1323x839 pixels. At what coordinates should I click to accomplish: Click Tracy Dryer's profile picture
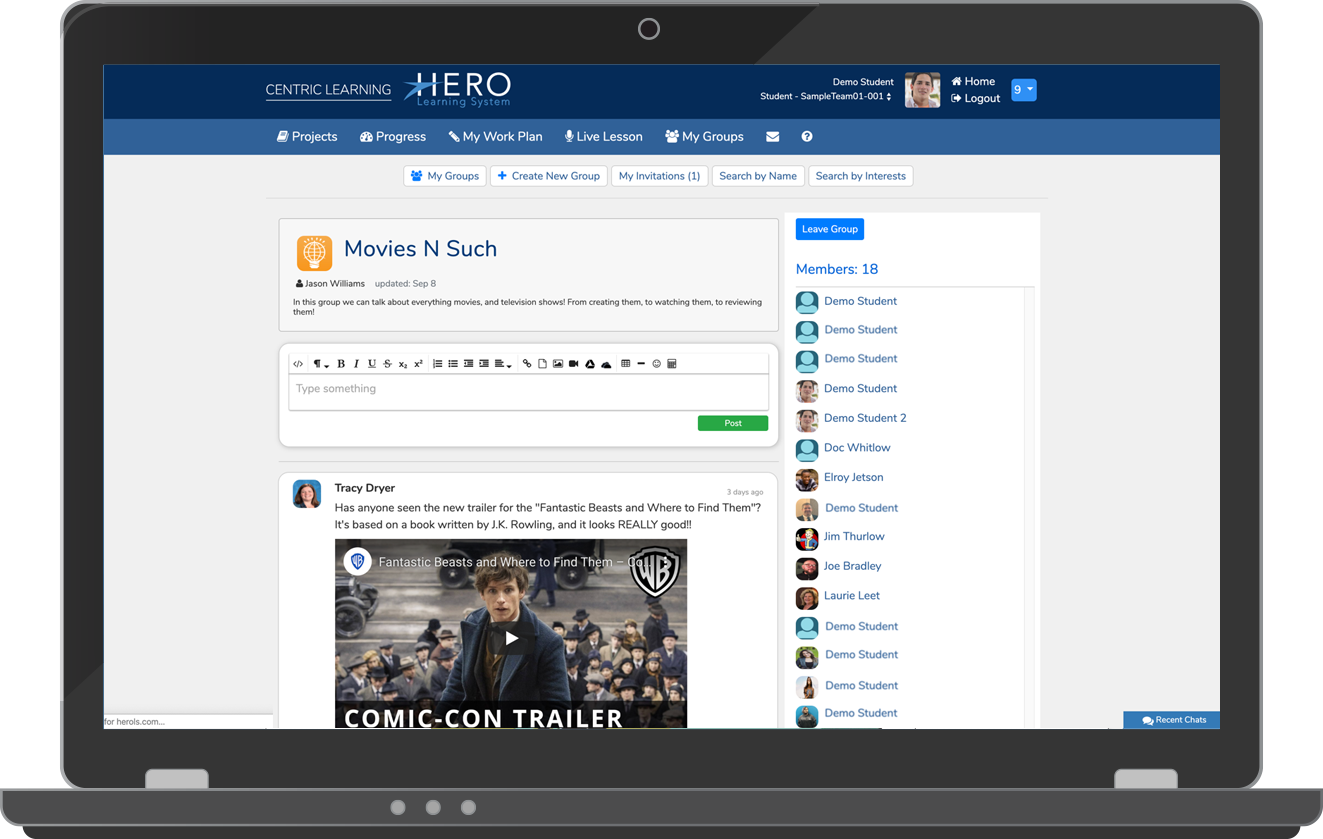pos(307,494)
